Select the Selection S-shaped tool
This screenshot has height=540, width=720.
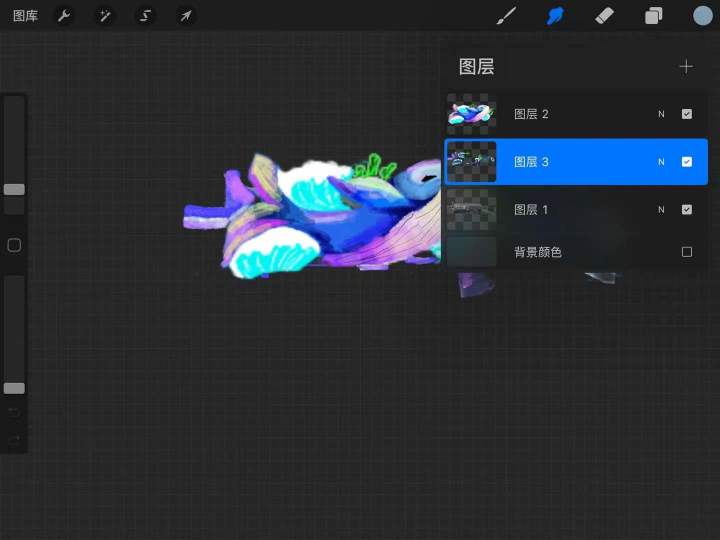point(145,16)
